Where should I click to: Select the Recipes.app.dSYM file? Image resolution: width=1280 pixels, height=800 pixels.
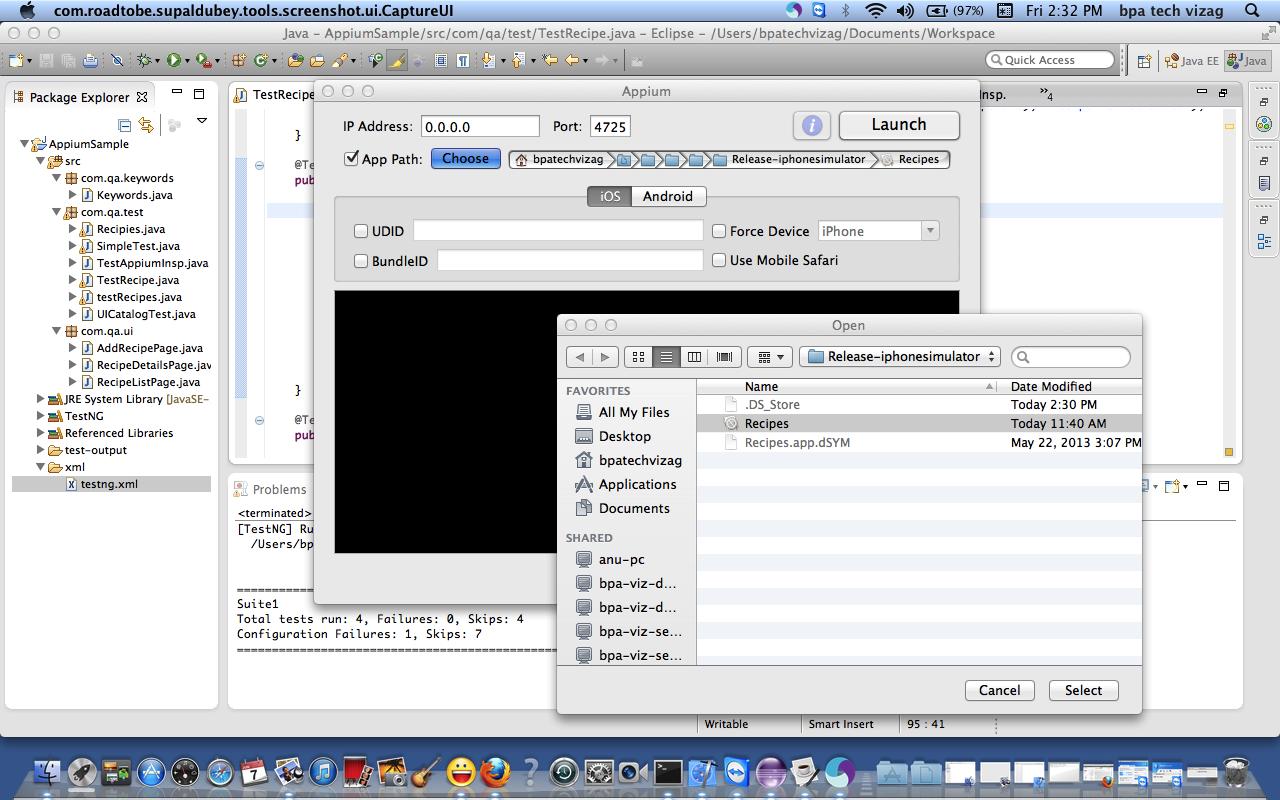pyautogui.click(x=919, y=442)
